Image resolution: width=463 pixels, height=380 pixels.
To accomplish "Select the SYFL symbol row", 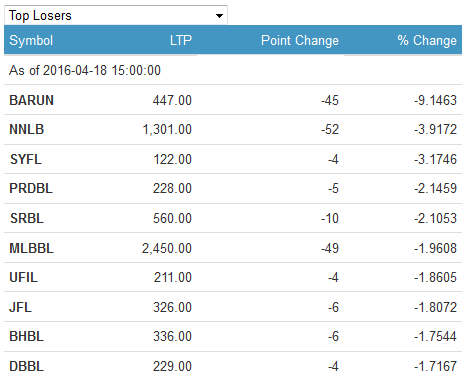I will 233,159.
